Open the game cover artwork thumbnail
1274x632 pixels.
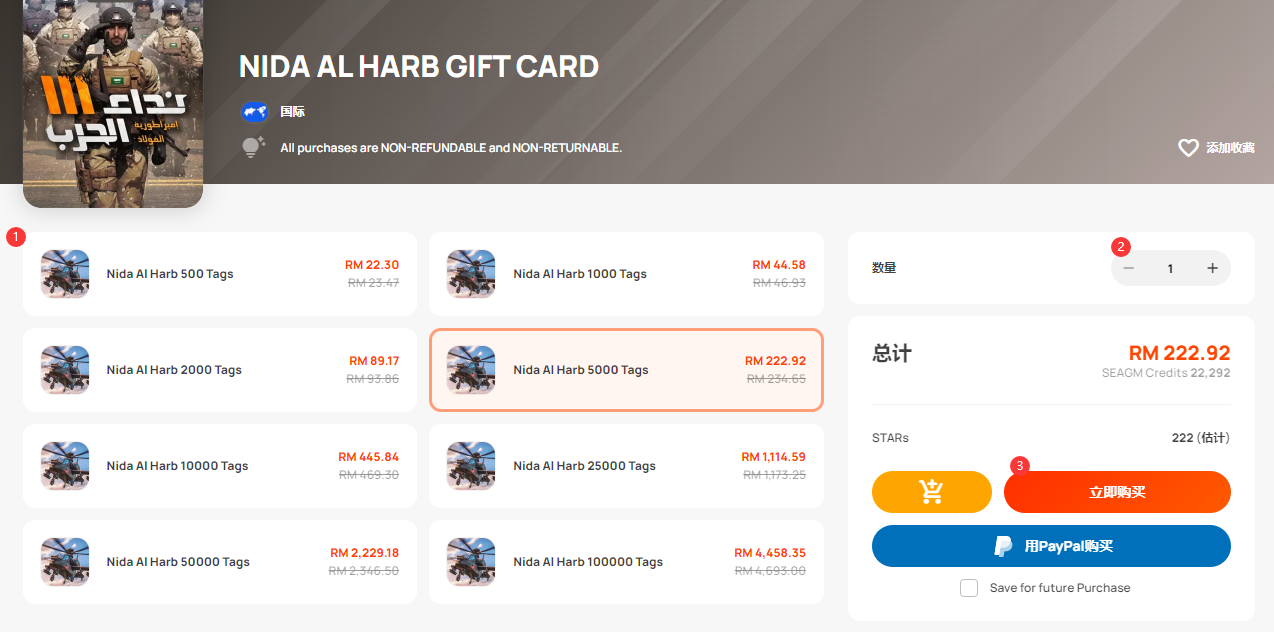113,104
